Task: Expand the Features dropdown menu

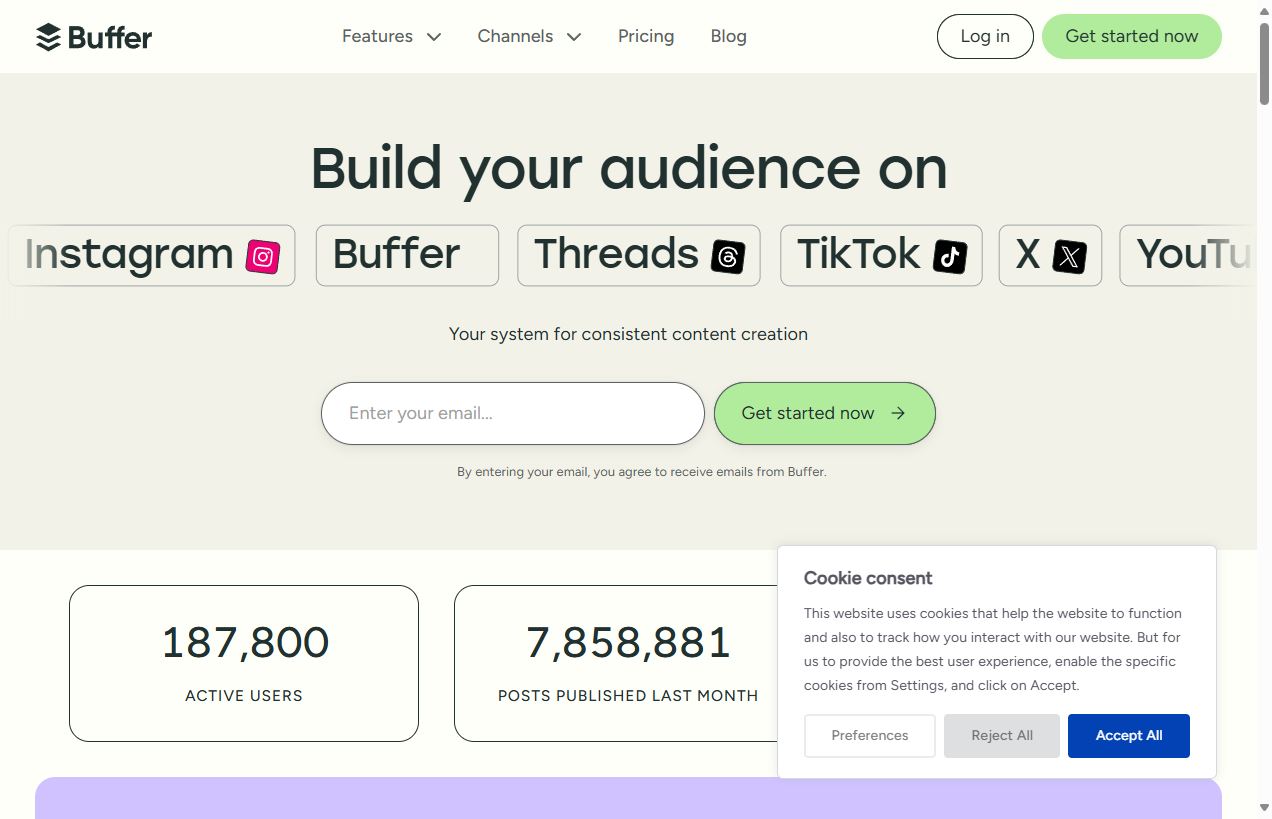Action: coord(391,36)
